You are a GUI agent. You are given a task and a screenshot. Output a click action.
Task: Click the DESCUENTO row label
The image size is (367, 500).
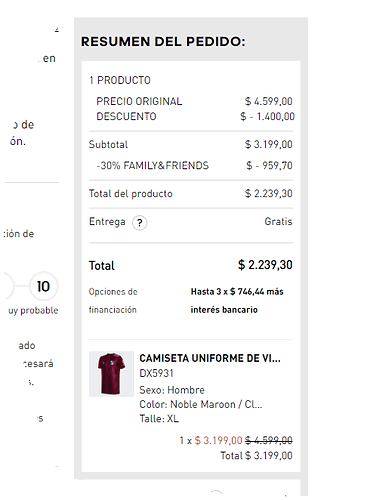[126, 116]
